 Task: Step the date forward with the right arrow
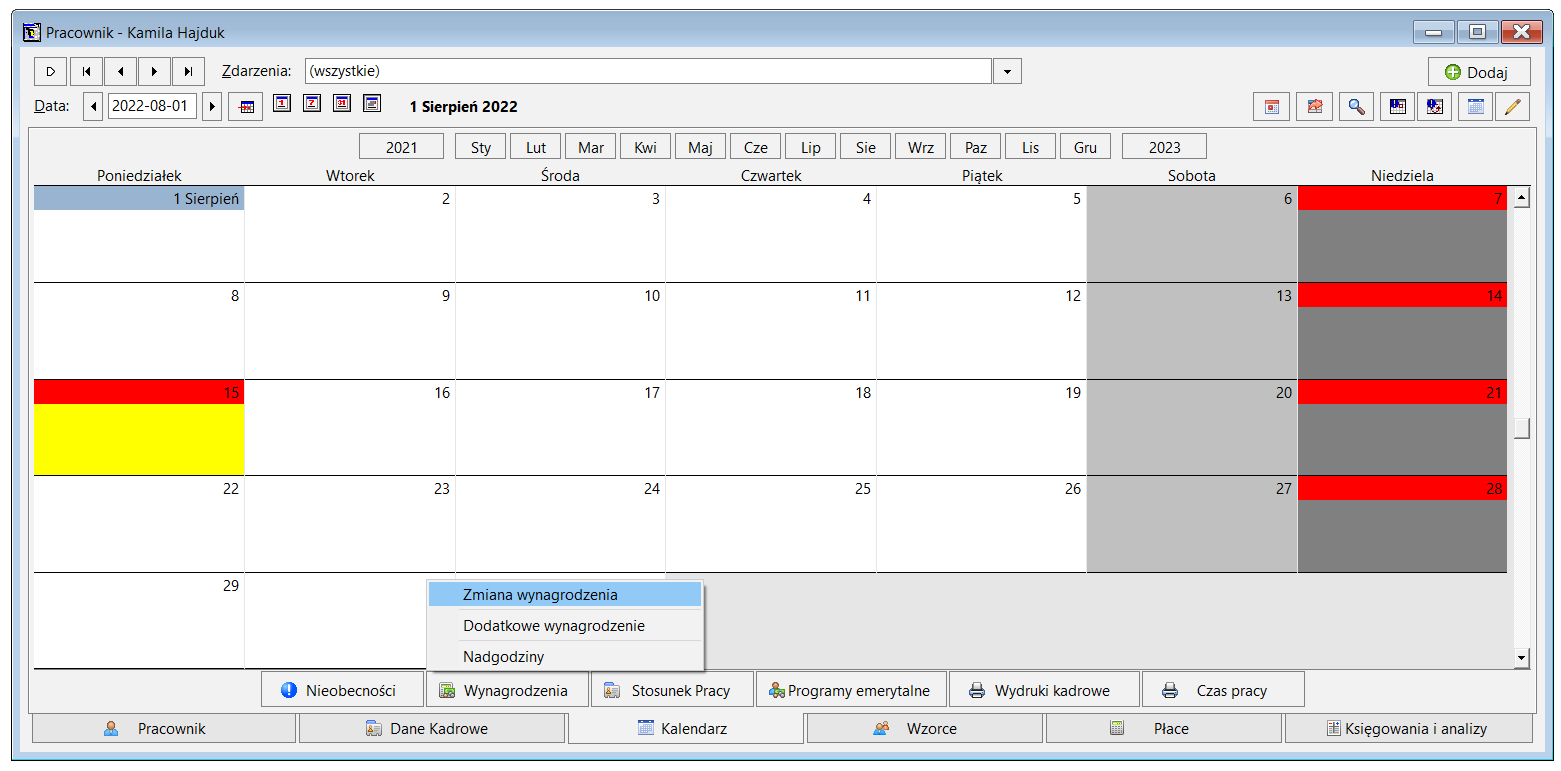point(211,106)
